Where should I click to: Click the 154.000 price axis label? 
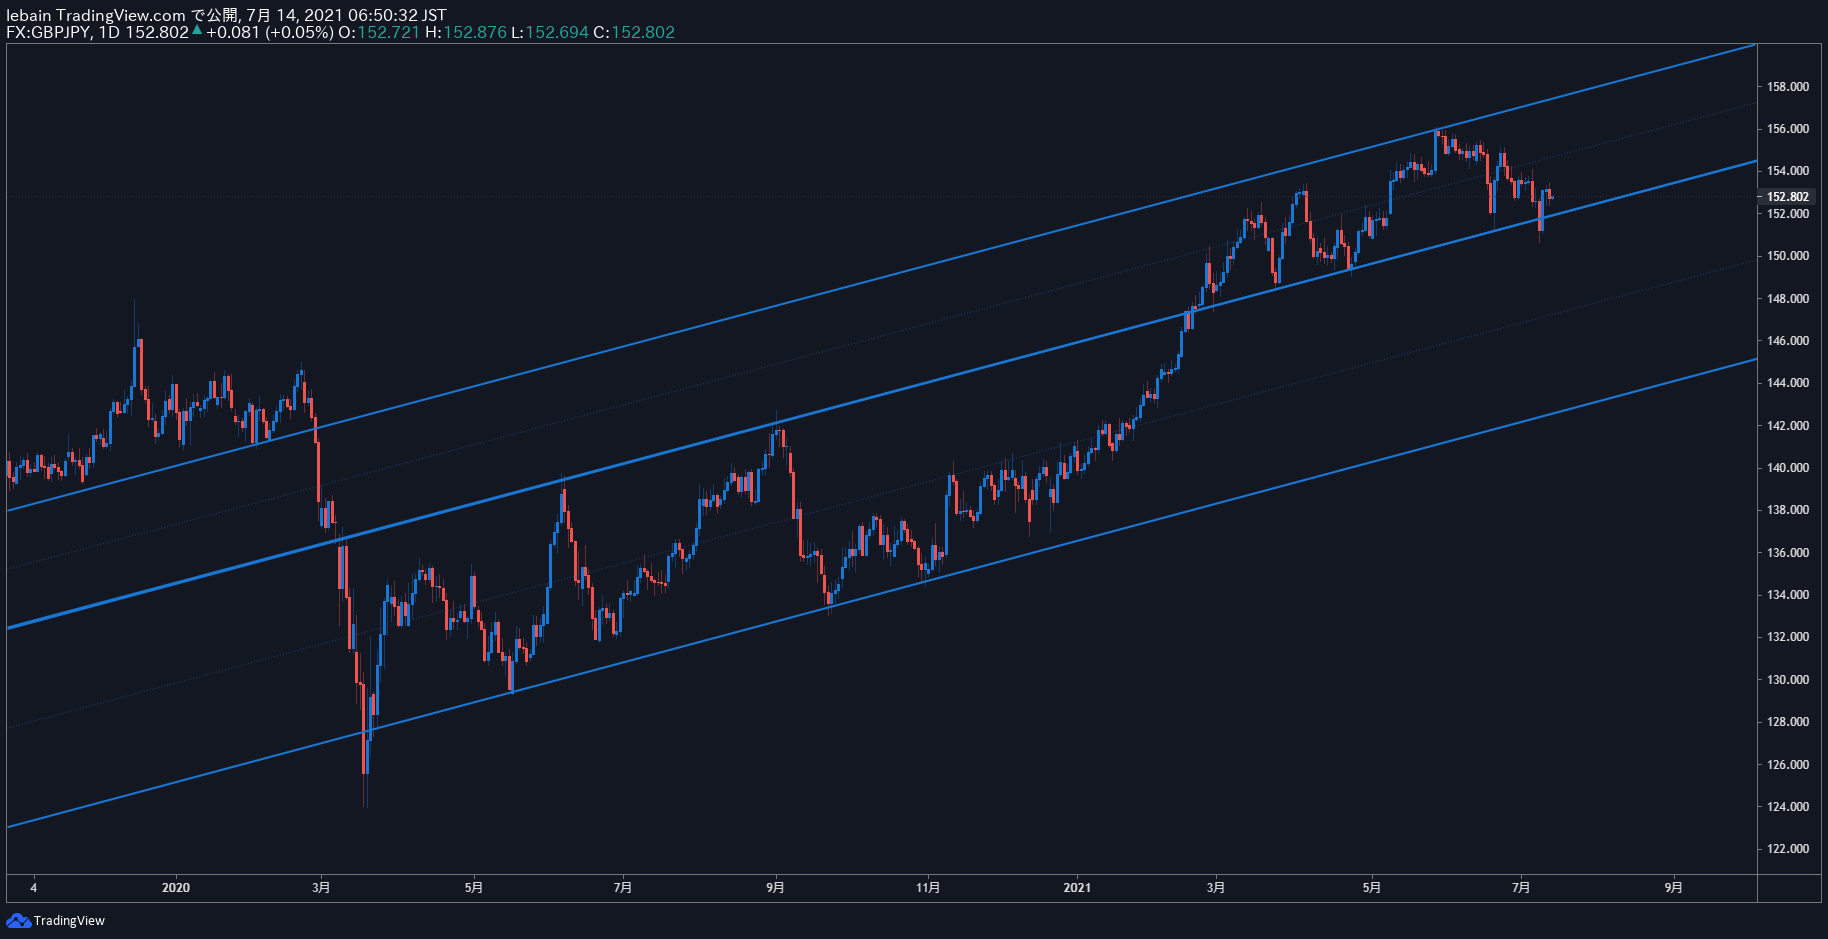click(1788, 171)
